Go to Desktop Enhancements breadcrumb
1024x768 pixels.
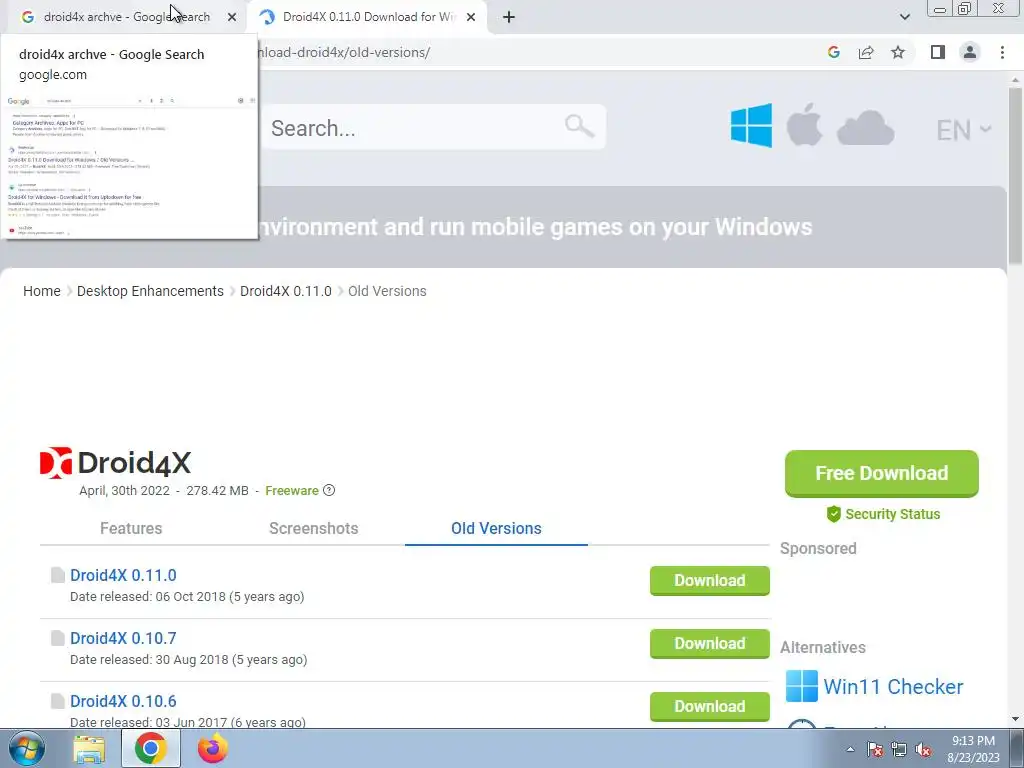point(150,291)
